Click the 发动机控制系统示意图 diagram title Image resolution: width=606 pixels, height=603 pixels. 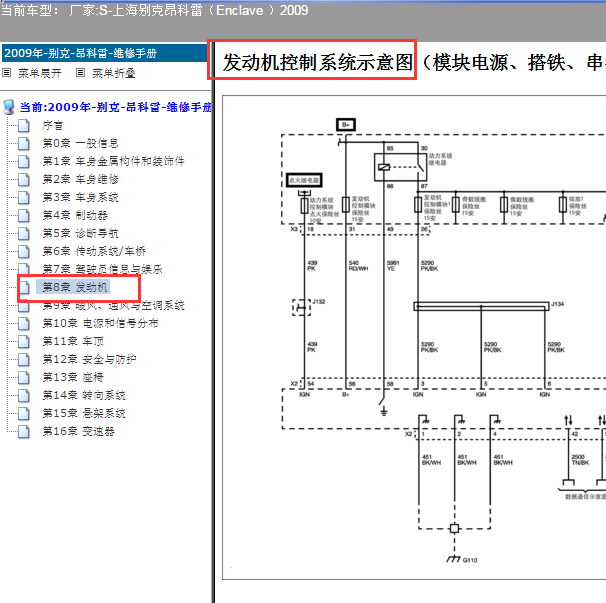[x=318, y=63]
